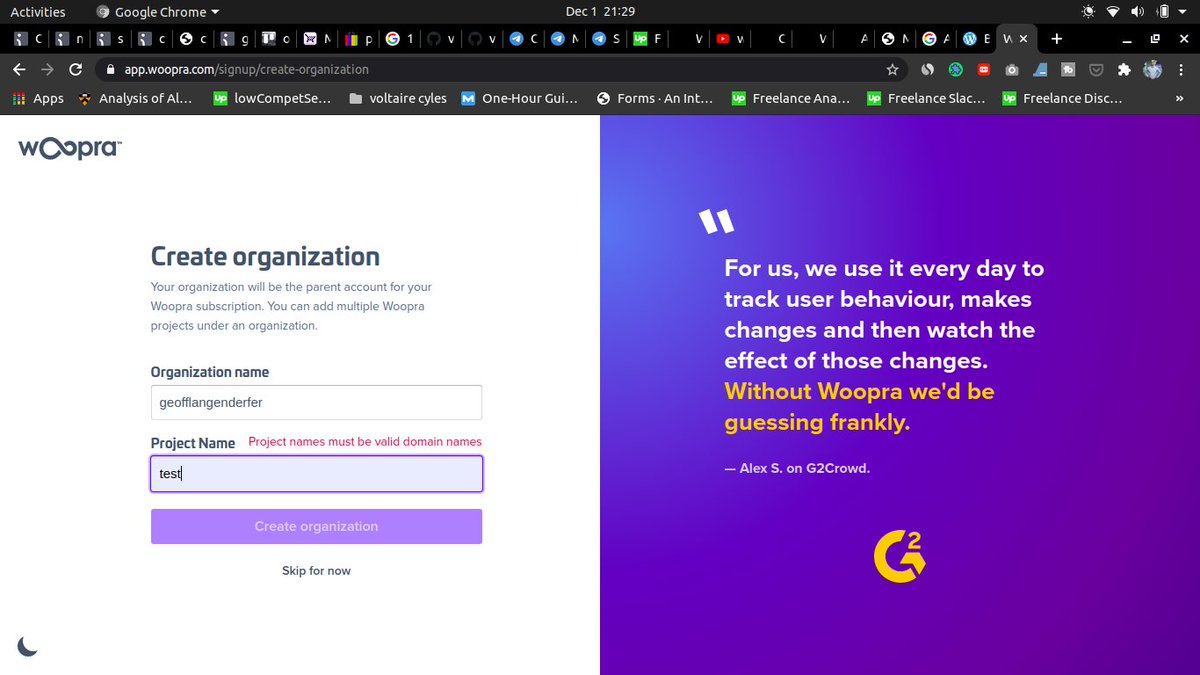Click the Skip for now link
Screen dimensions: 1200x675
pyautogui.click(x=316, y=571)
